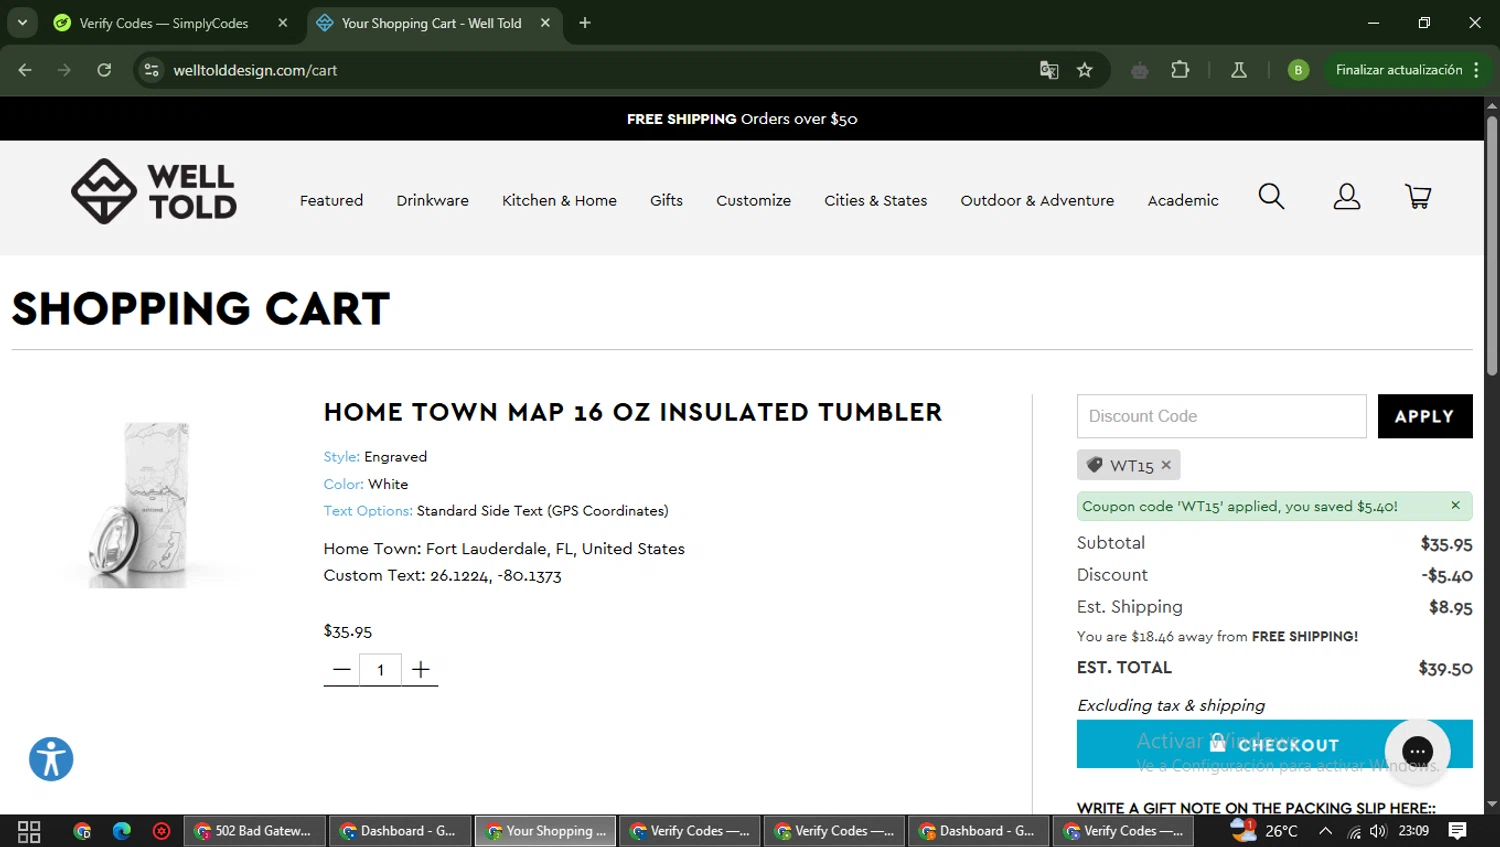Open the Chrome profile avatar B

(1298, 70)
